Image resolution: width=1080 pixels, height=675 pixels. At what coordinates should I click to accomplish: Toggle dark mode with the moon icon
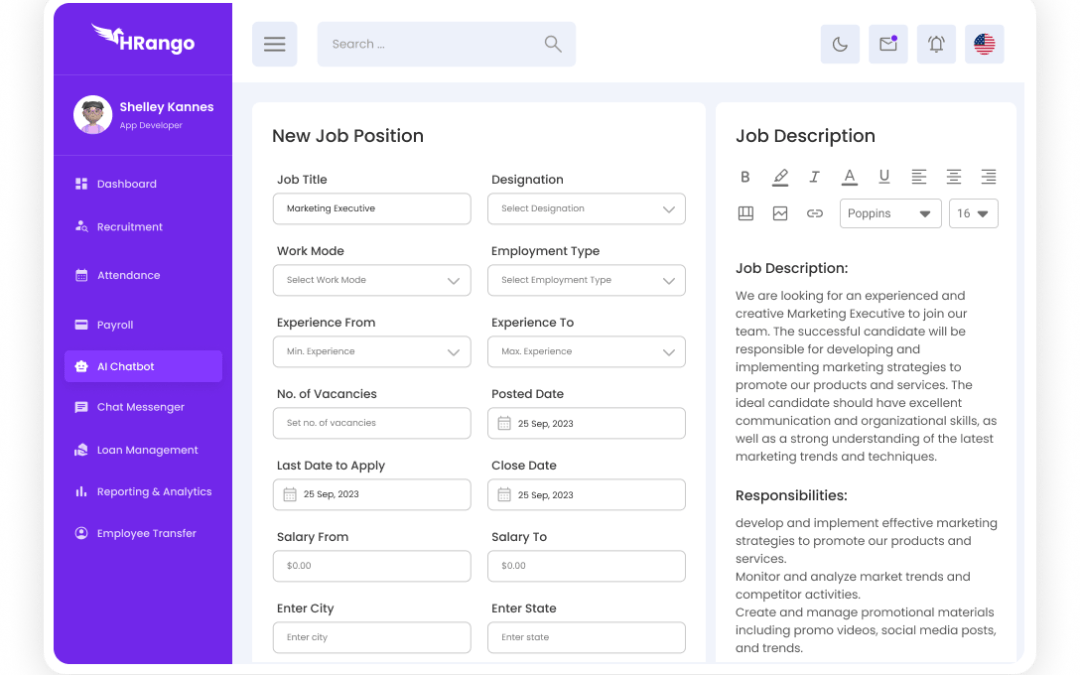pyautogui.click(x=840, y=44)
